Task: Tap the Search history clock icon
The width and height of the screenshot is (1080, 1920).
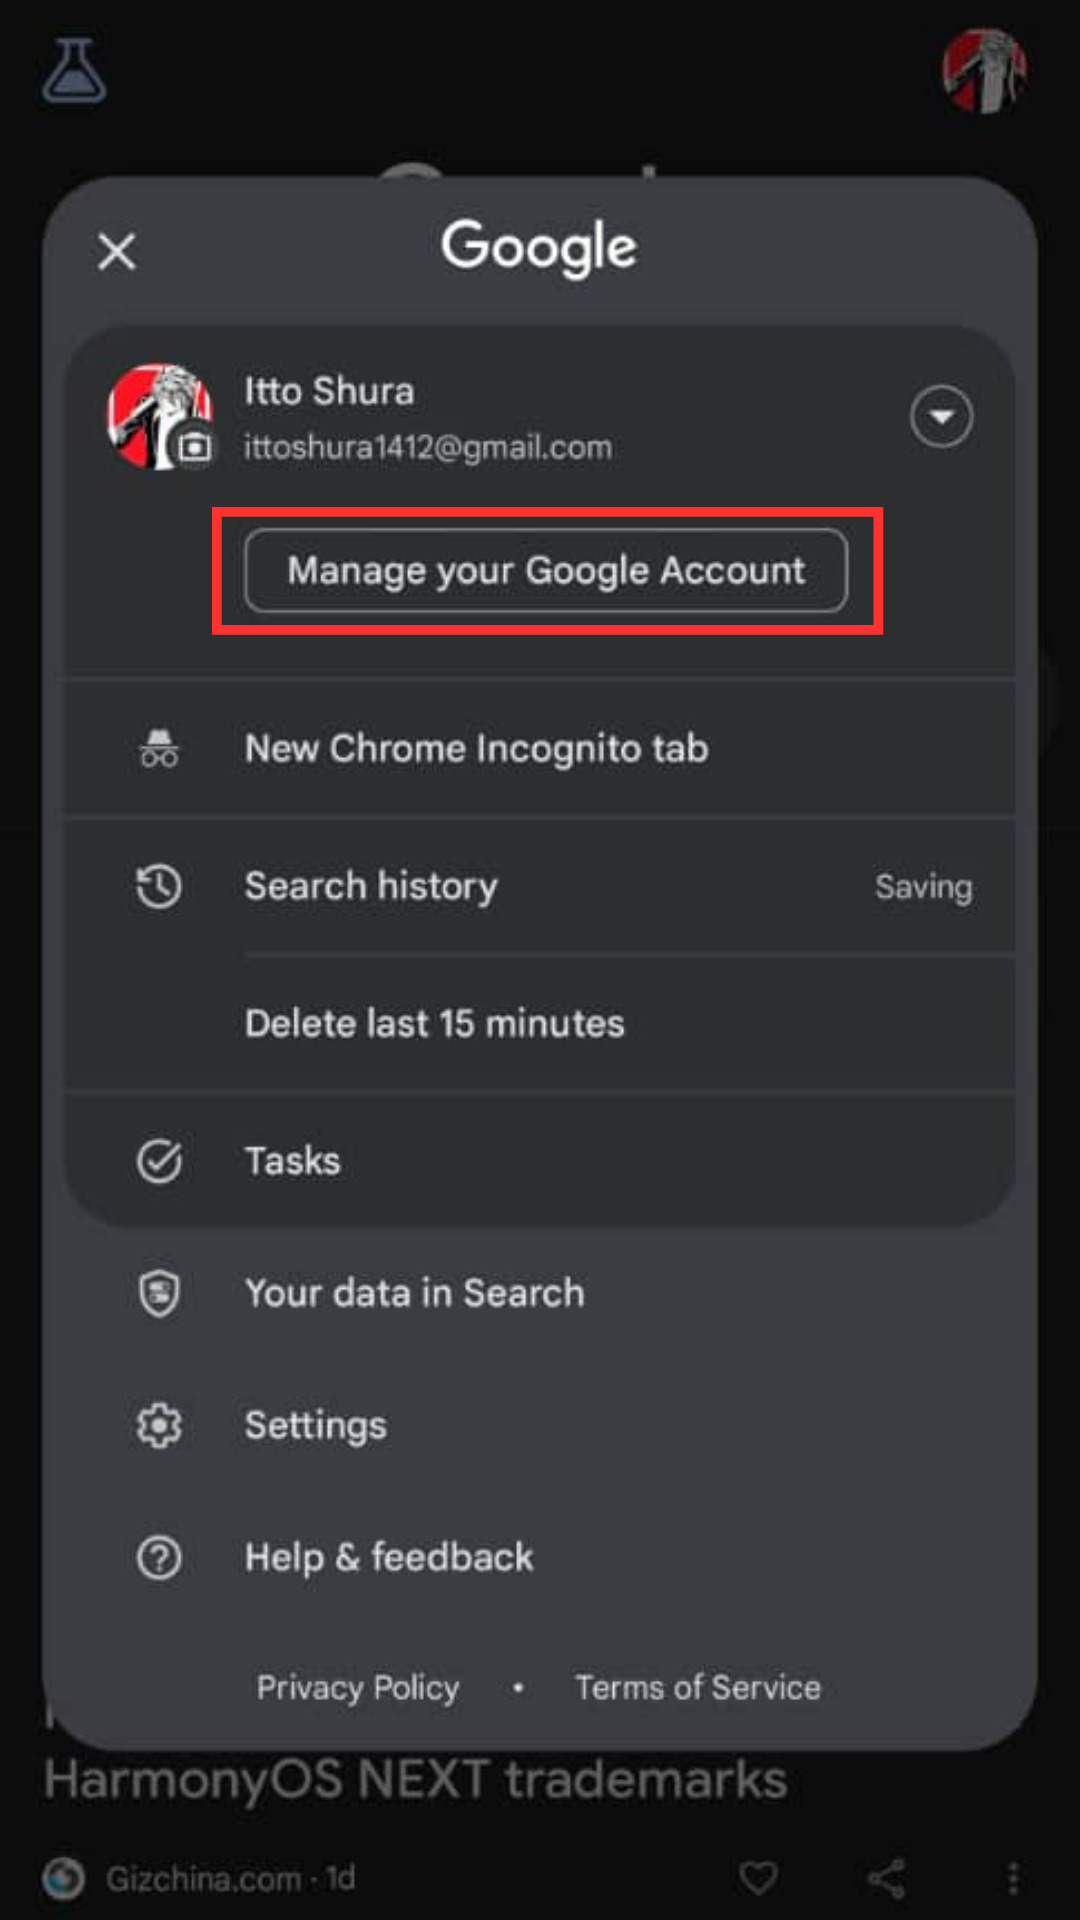Action: point(159,886)
